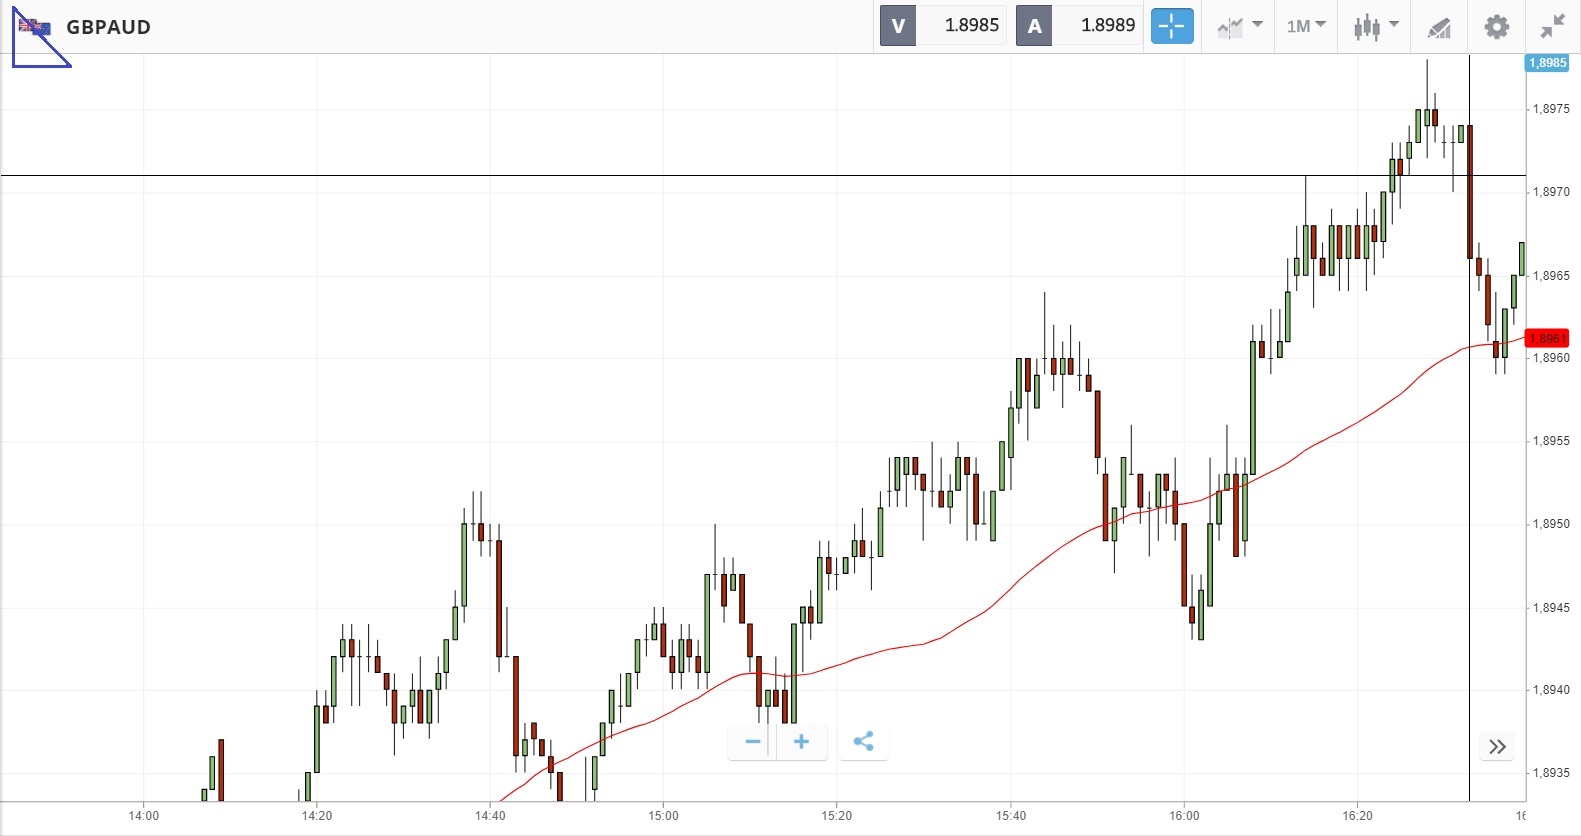Click the 15:40 time axis label
Screen dimensions: 1581x836
pyautogui.click(x=1011, y=816)
